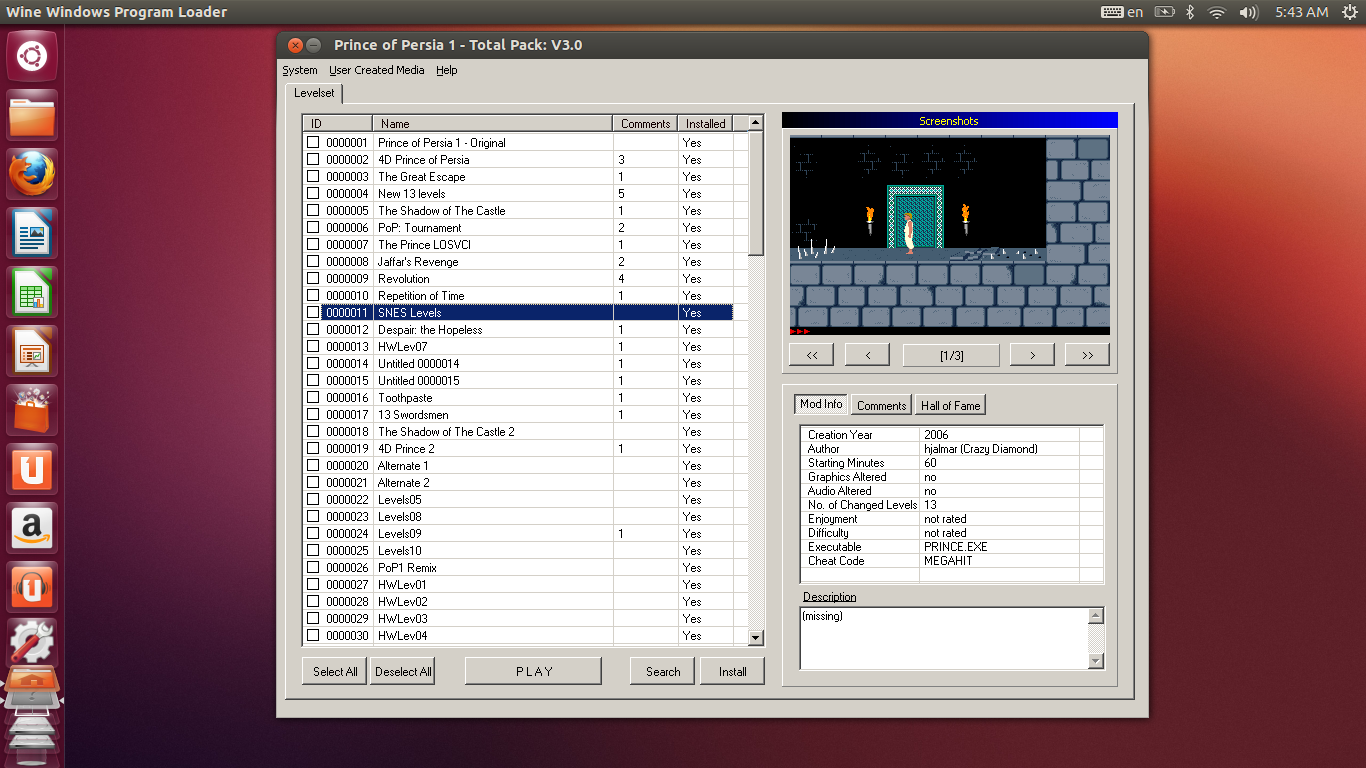Click Deselect All button
The image size is (1366, 768).
pyautogui.click(x=403, y=671)
